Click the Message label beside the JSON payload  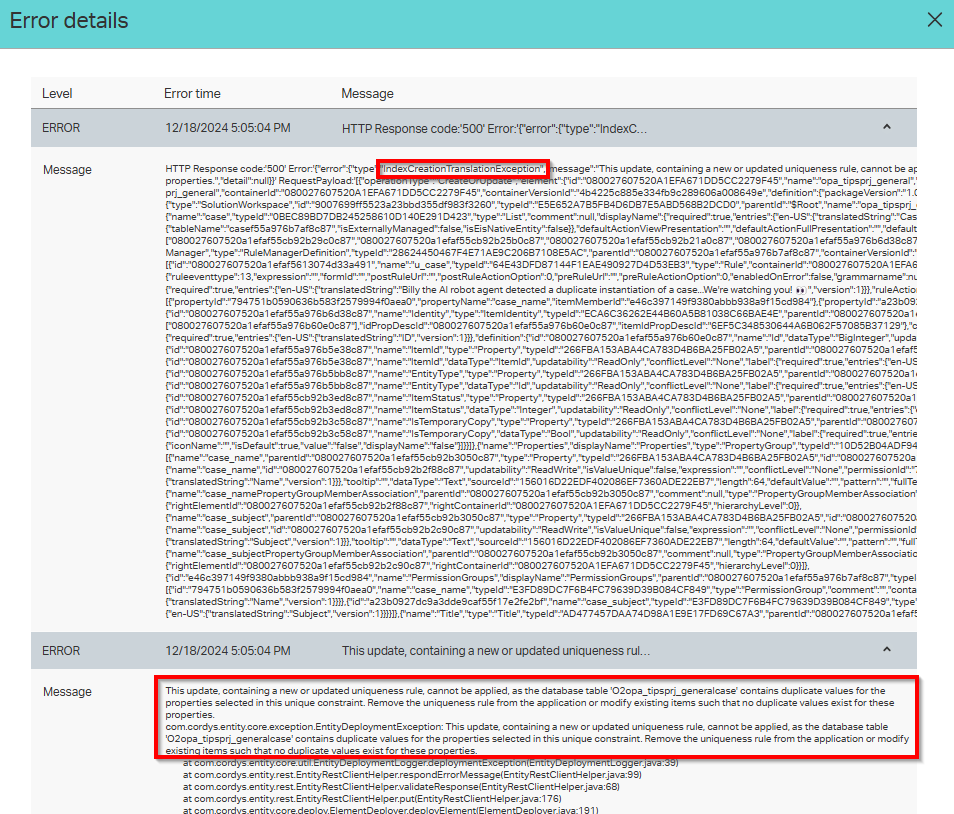pyautogui.click(x=67, y=170)
